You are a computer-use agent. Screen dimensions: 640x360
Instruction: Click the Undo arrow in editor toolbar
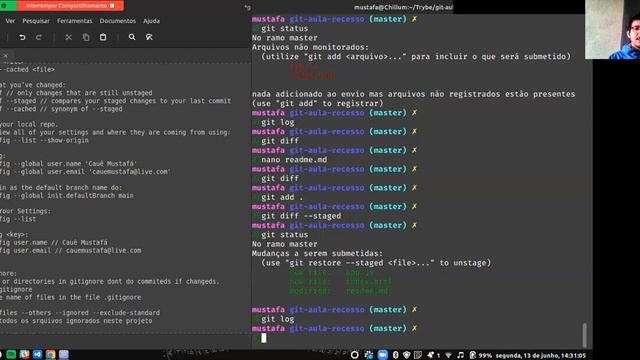22,37
